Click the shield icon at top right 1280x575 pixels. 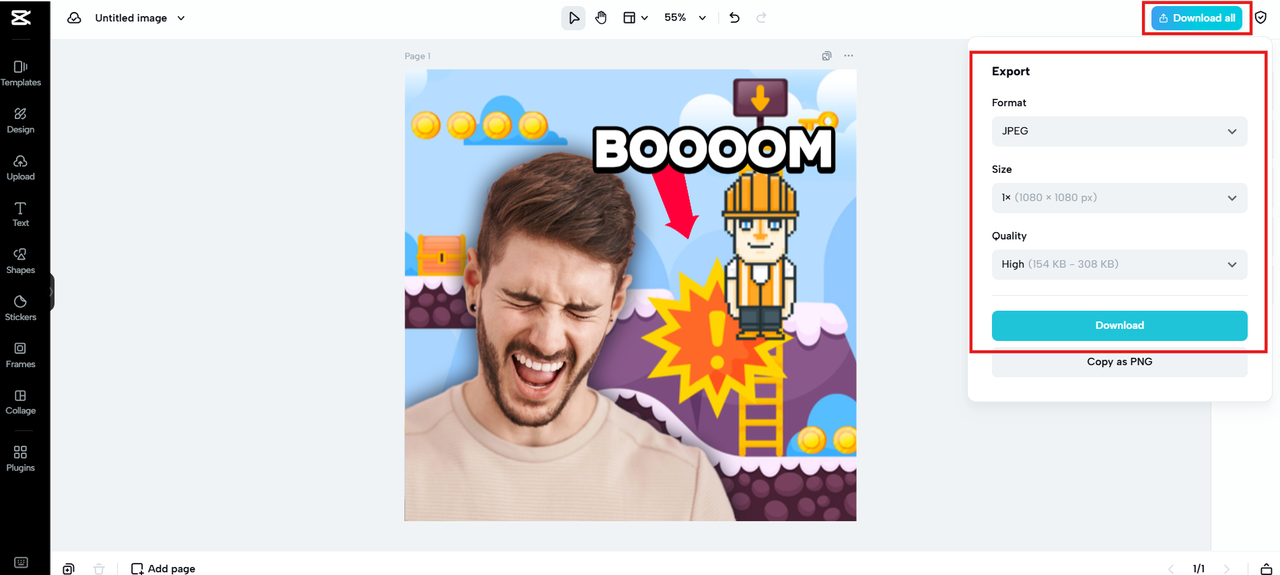point(1260,18)
